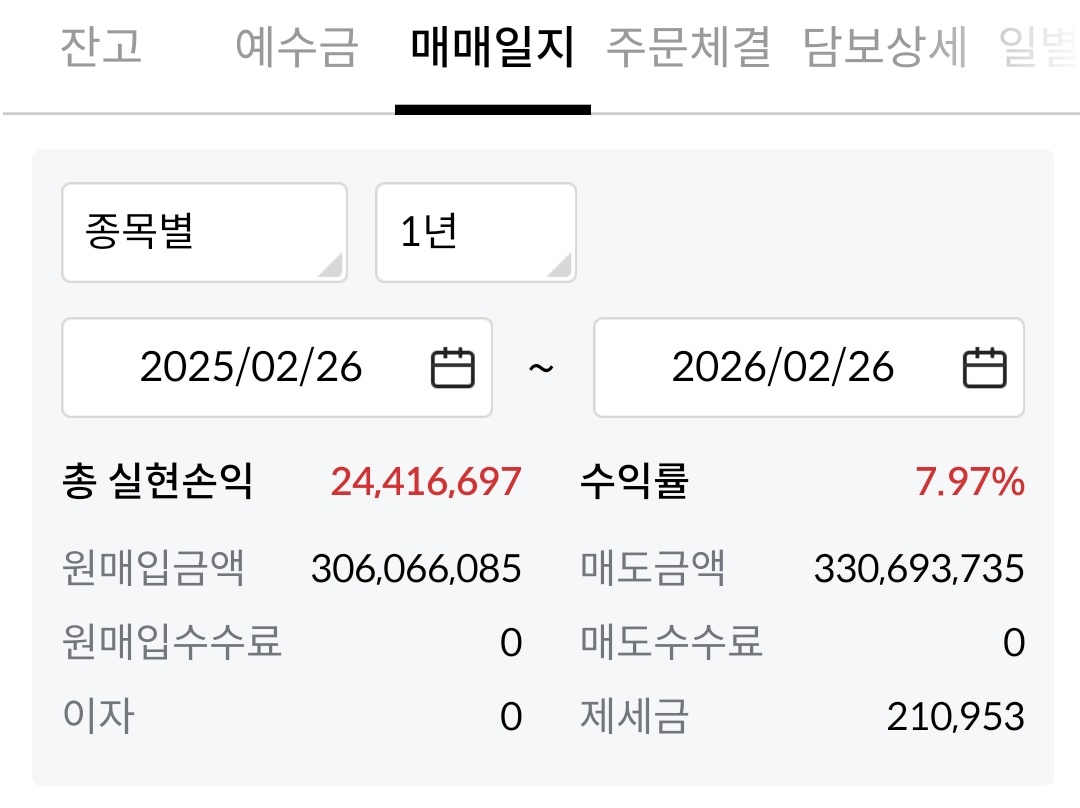Select the partially visible 일별 tab

click(1040, 47)
